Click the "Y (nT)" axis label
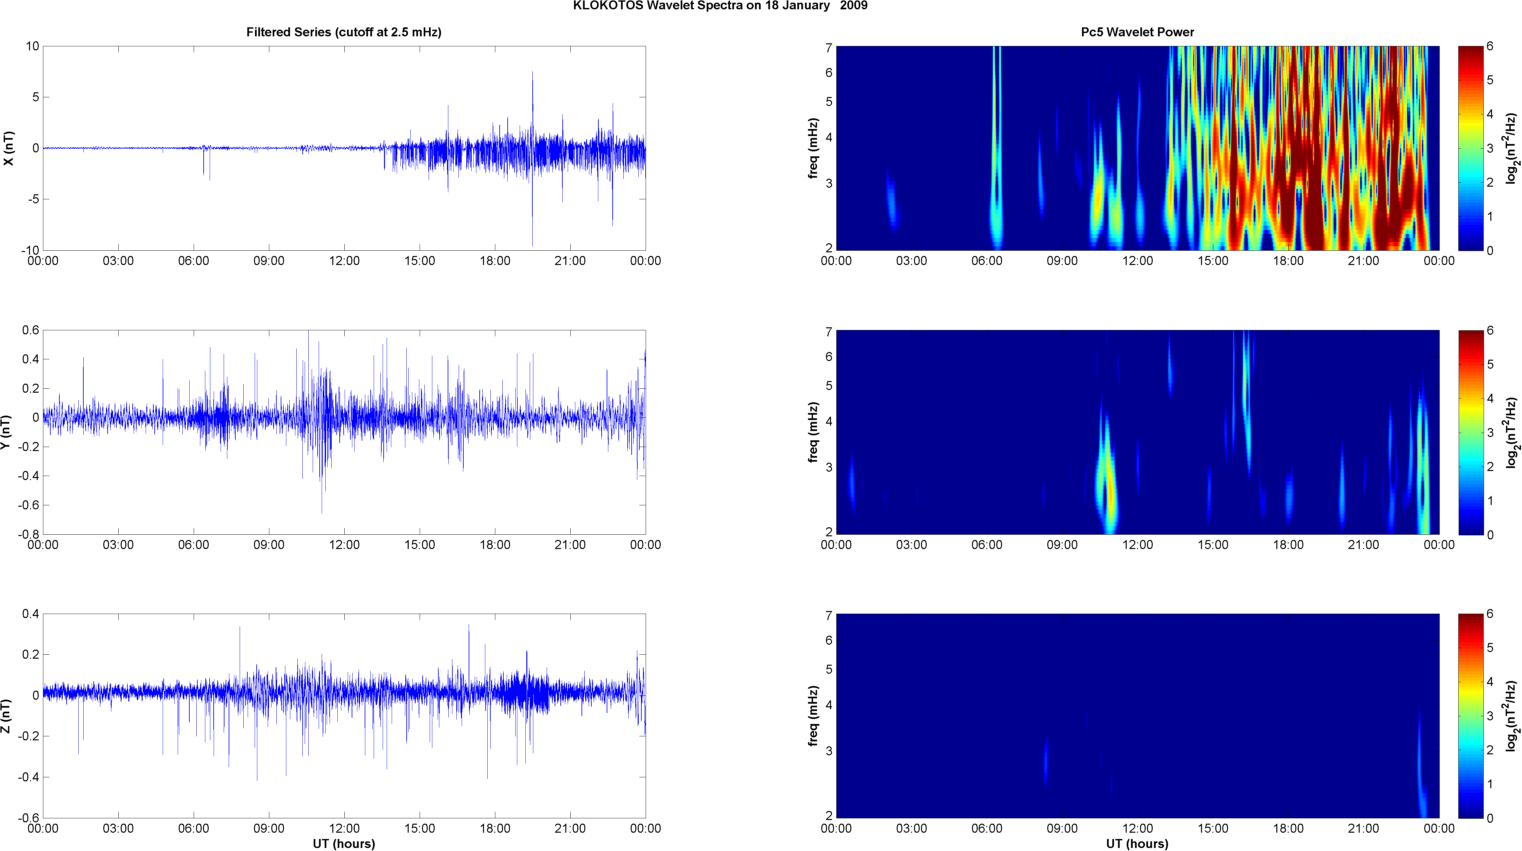1522x851 pixels. click(x=5, y=432)
